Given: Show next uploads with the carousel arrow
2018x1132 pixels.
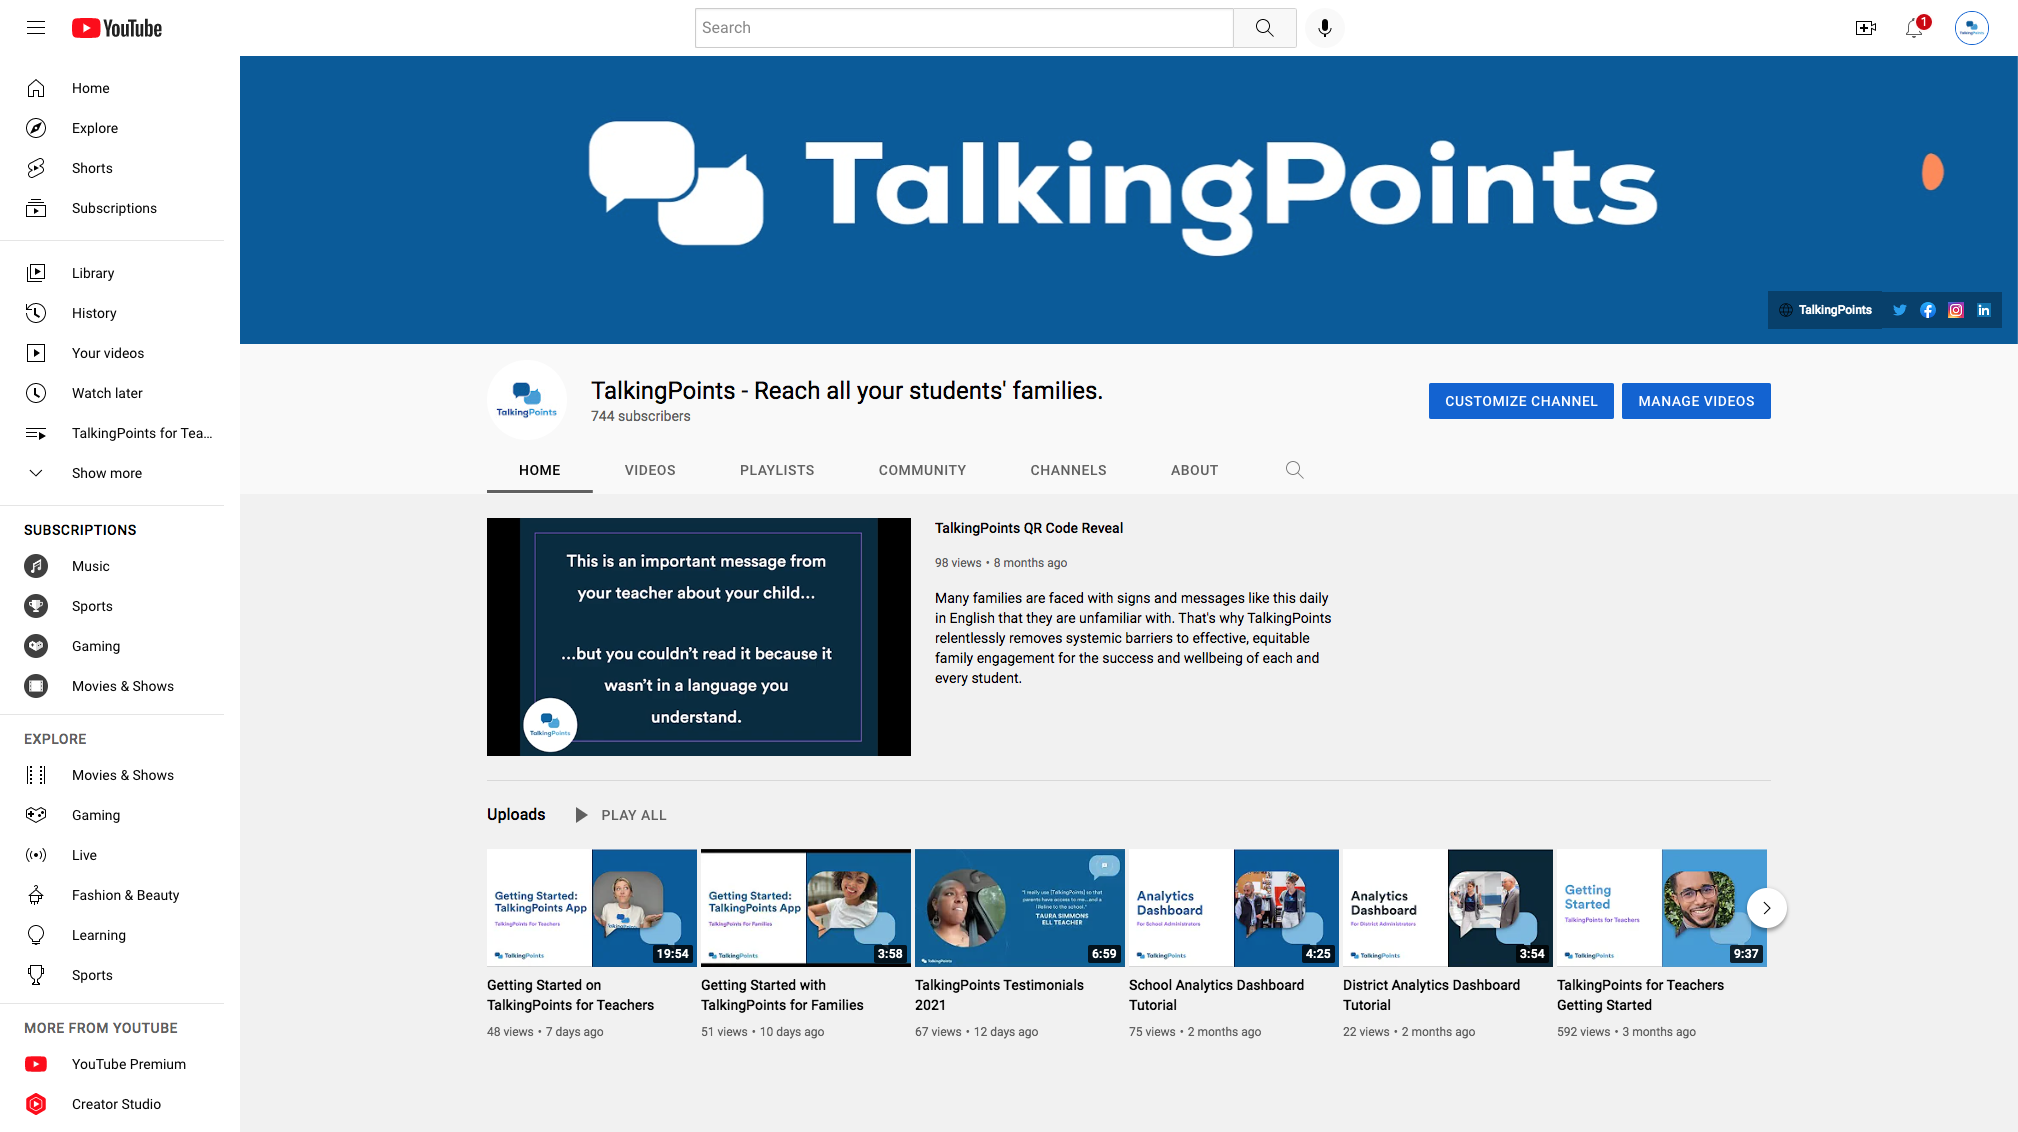Looking at the screenshot, I should [1766, 908].
